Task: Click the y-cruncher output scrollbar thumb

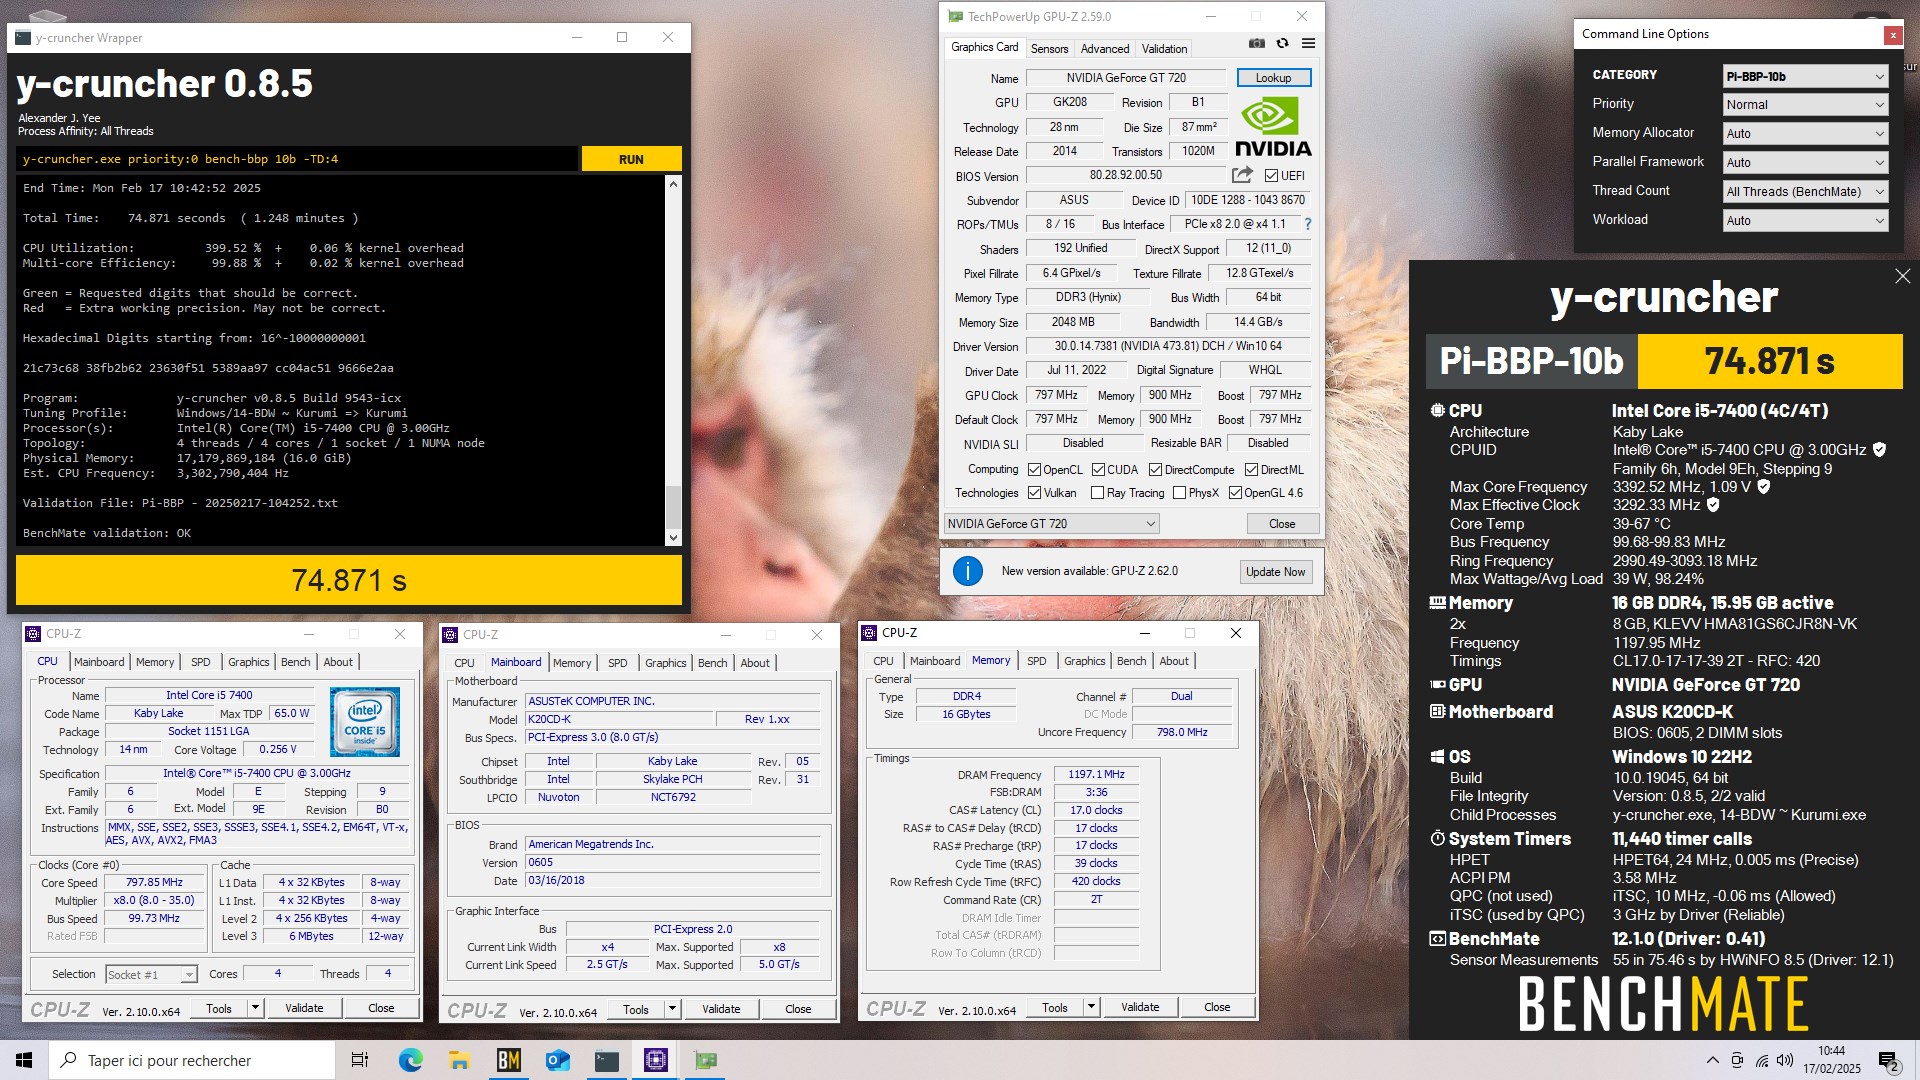Action: (673, 505)
